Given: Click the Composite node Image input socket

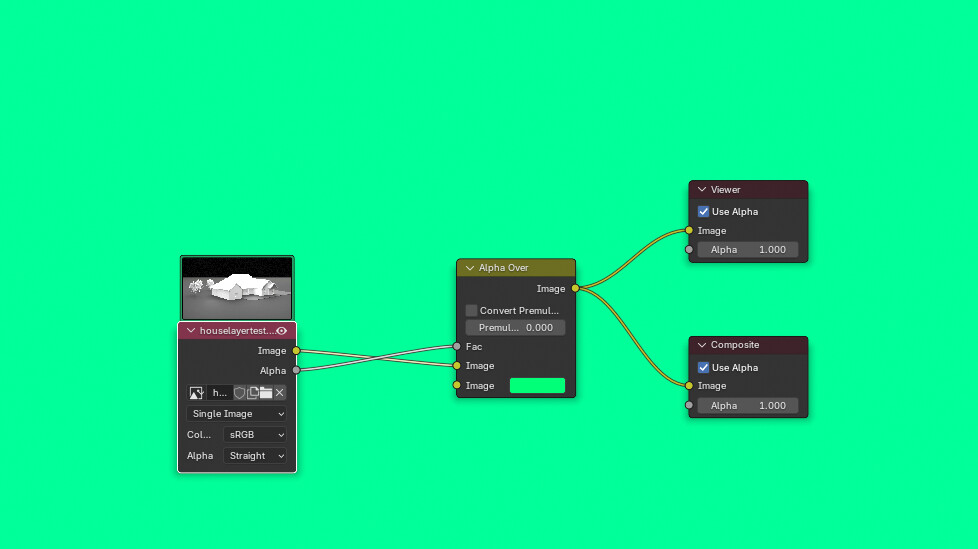Looking at the screenshot, I should click(x=689, y=386).
